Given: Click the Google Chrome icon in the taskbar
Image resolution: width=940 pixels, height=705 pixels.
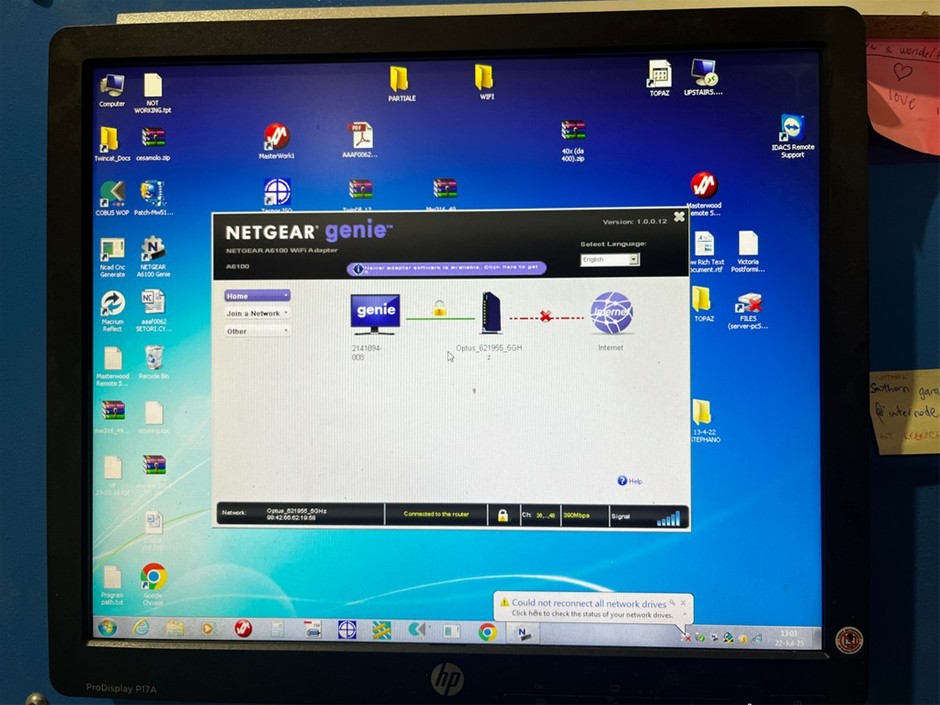Looking at the screenshot, I should pos(487,631).
